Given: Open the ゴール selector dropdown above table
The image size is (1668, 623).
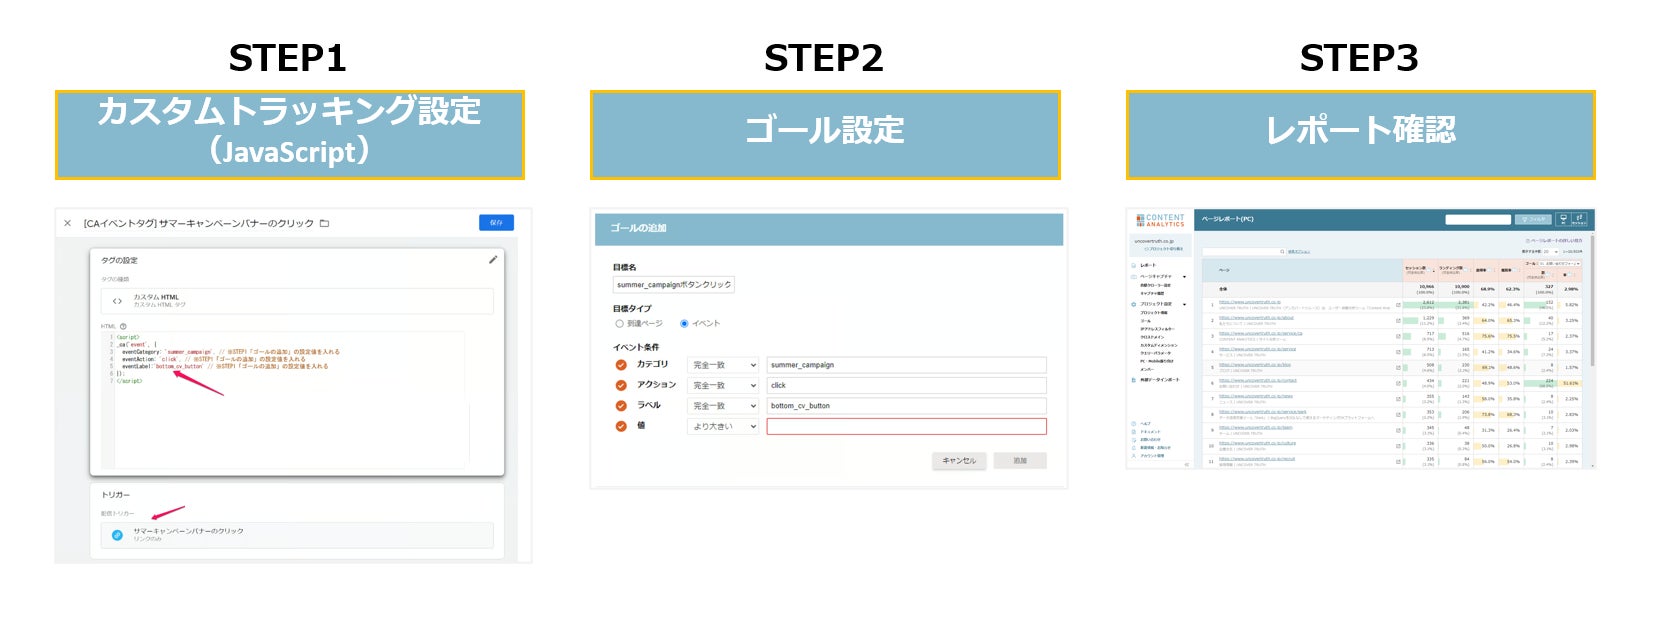Looking at the screenshot, I should click(1560, 264).
